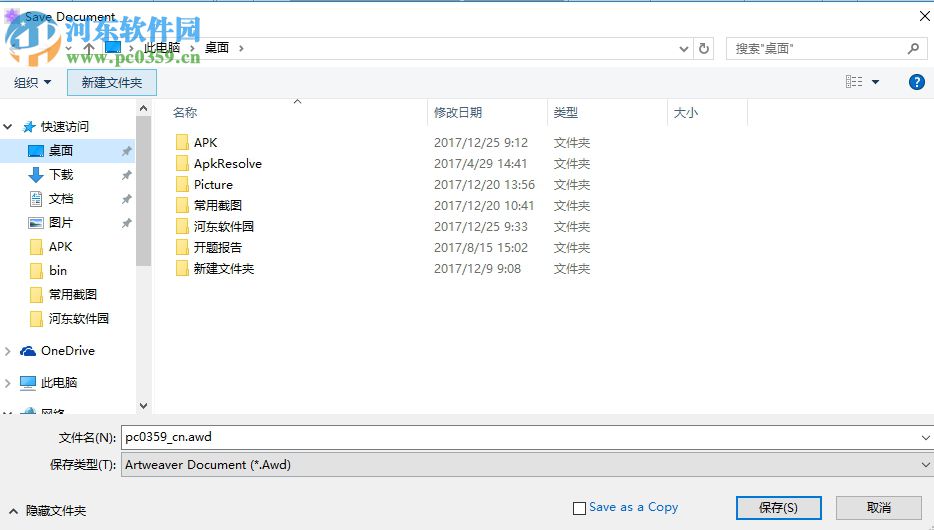
Task: Sort by 类型 column header
Action: click(565, 113)
